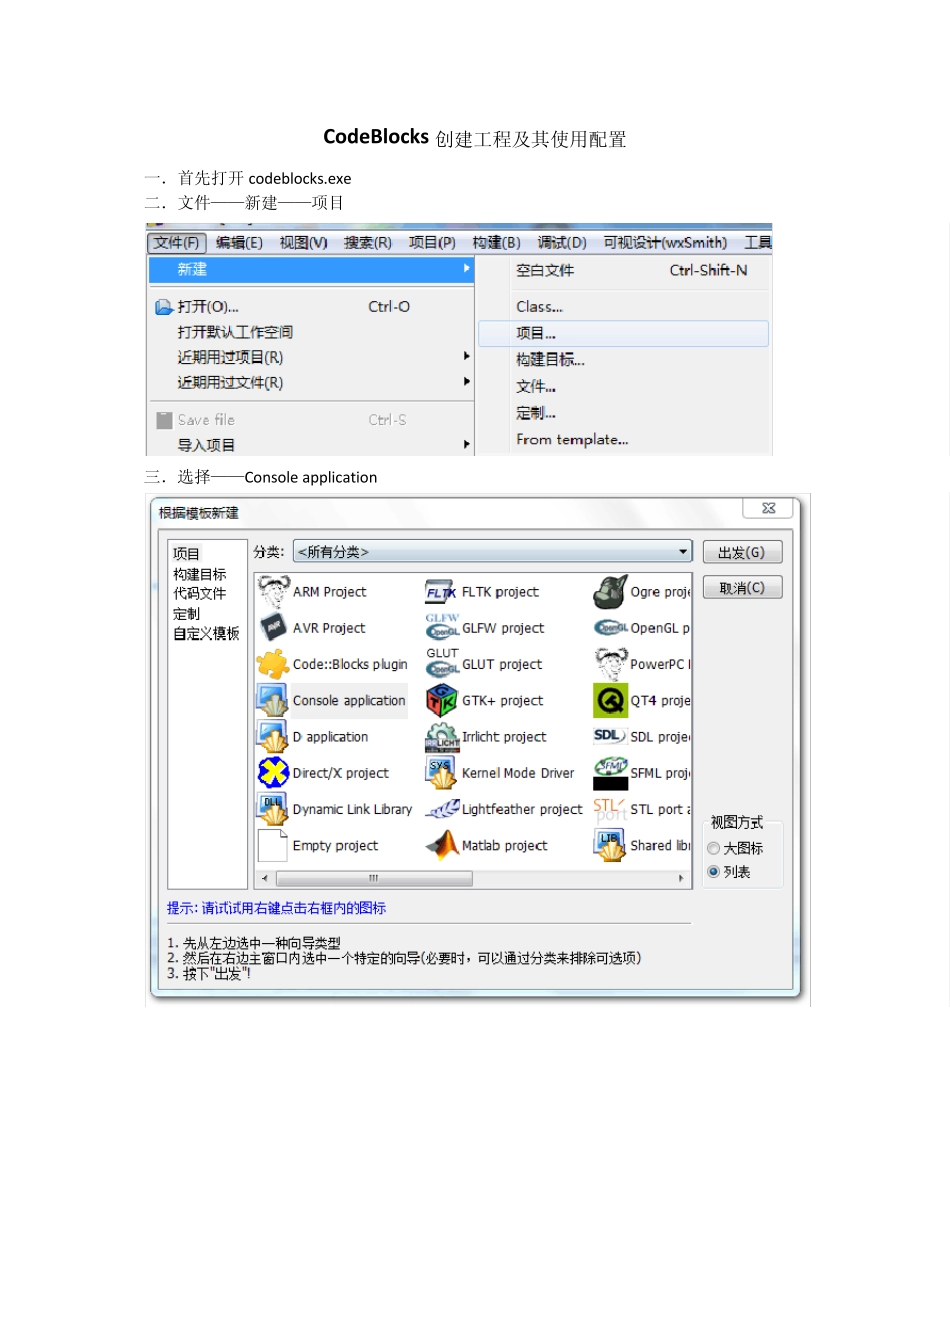The height and width of the screenshot is (1344, 950).
Task: Select the 列表 view radio button
Action: click(714, 872)
